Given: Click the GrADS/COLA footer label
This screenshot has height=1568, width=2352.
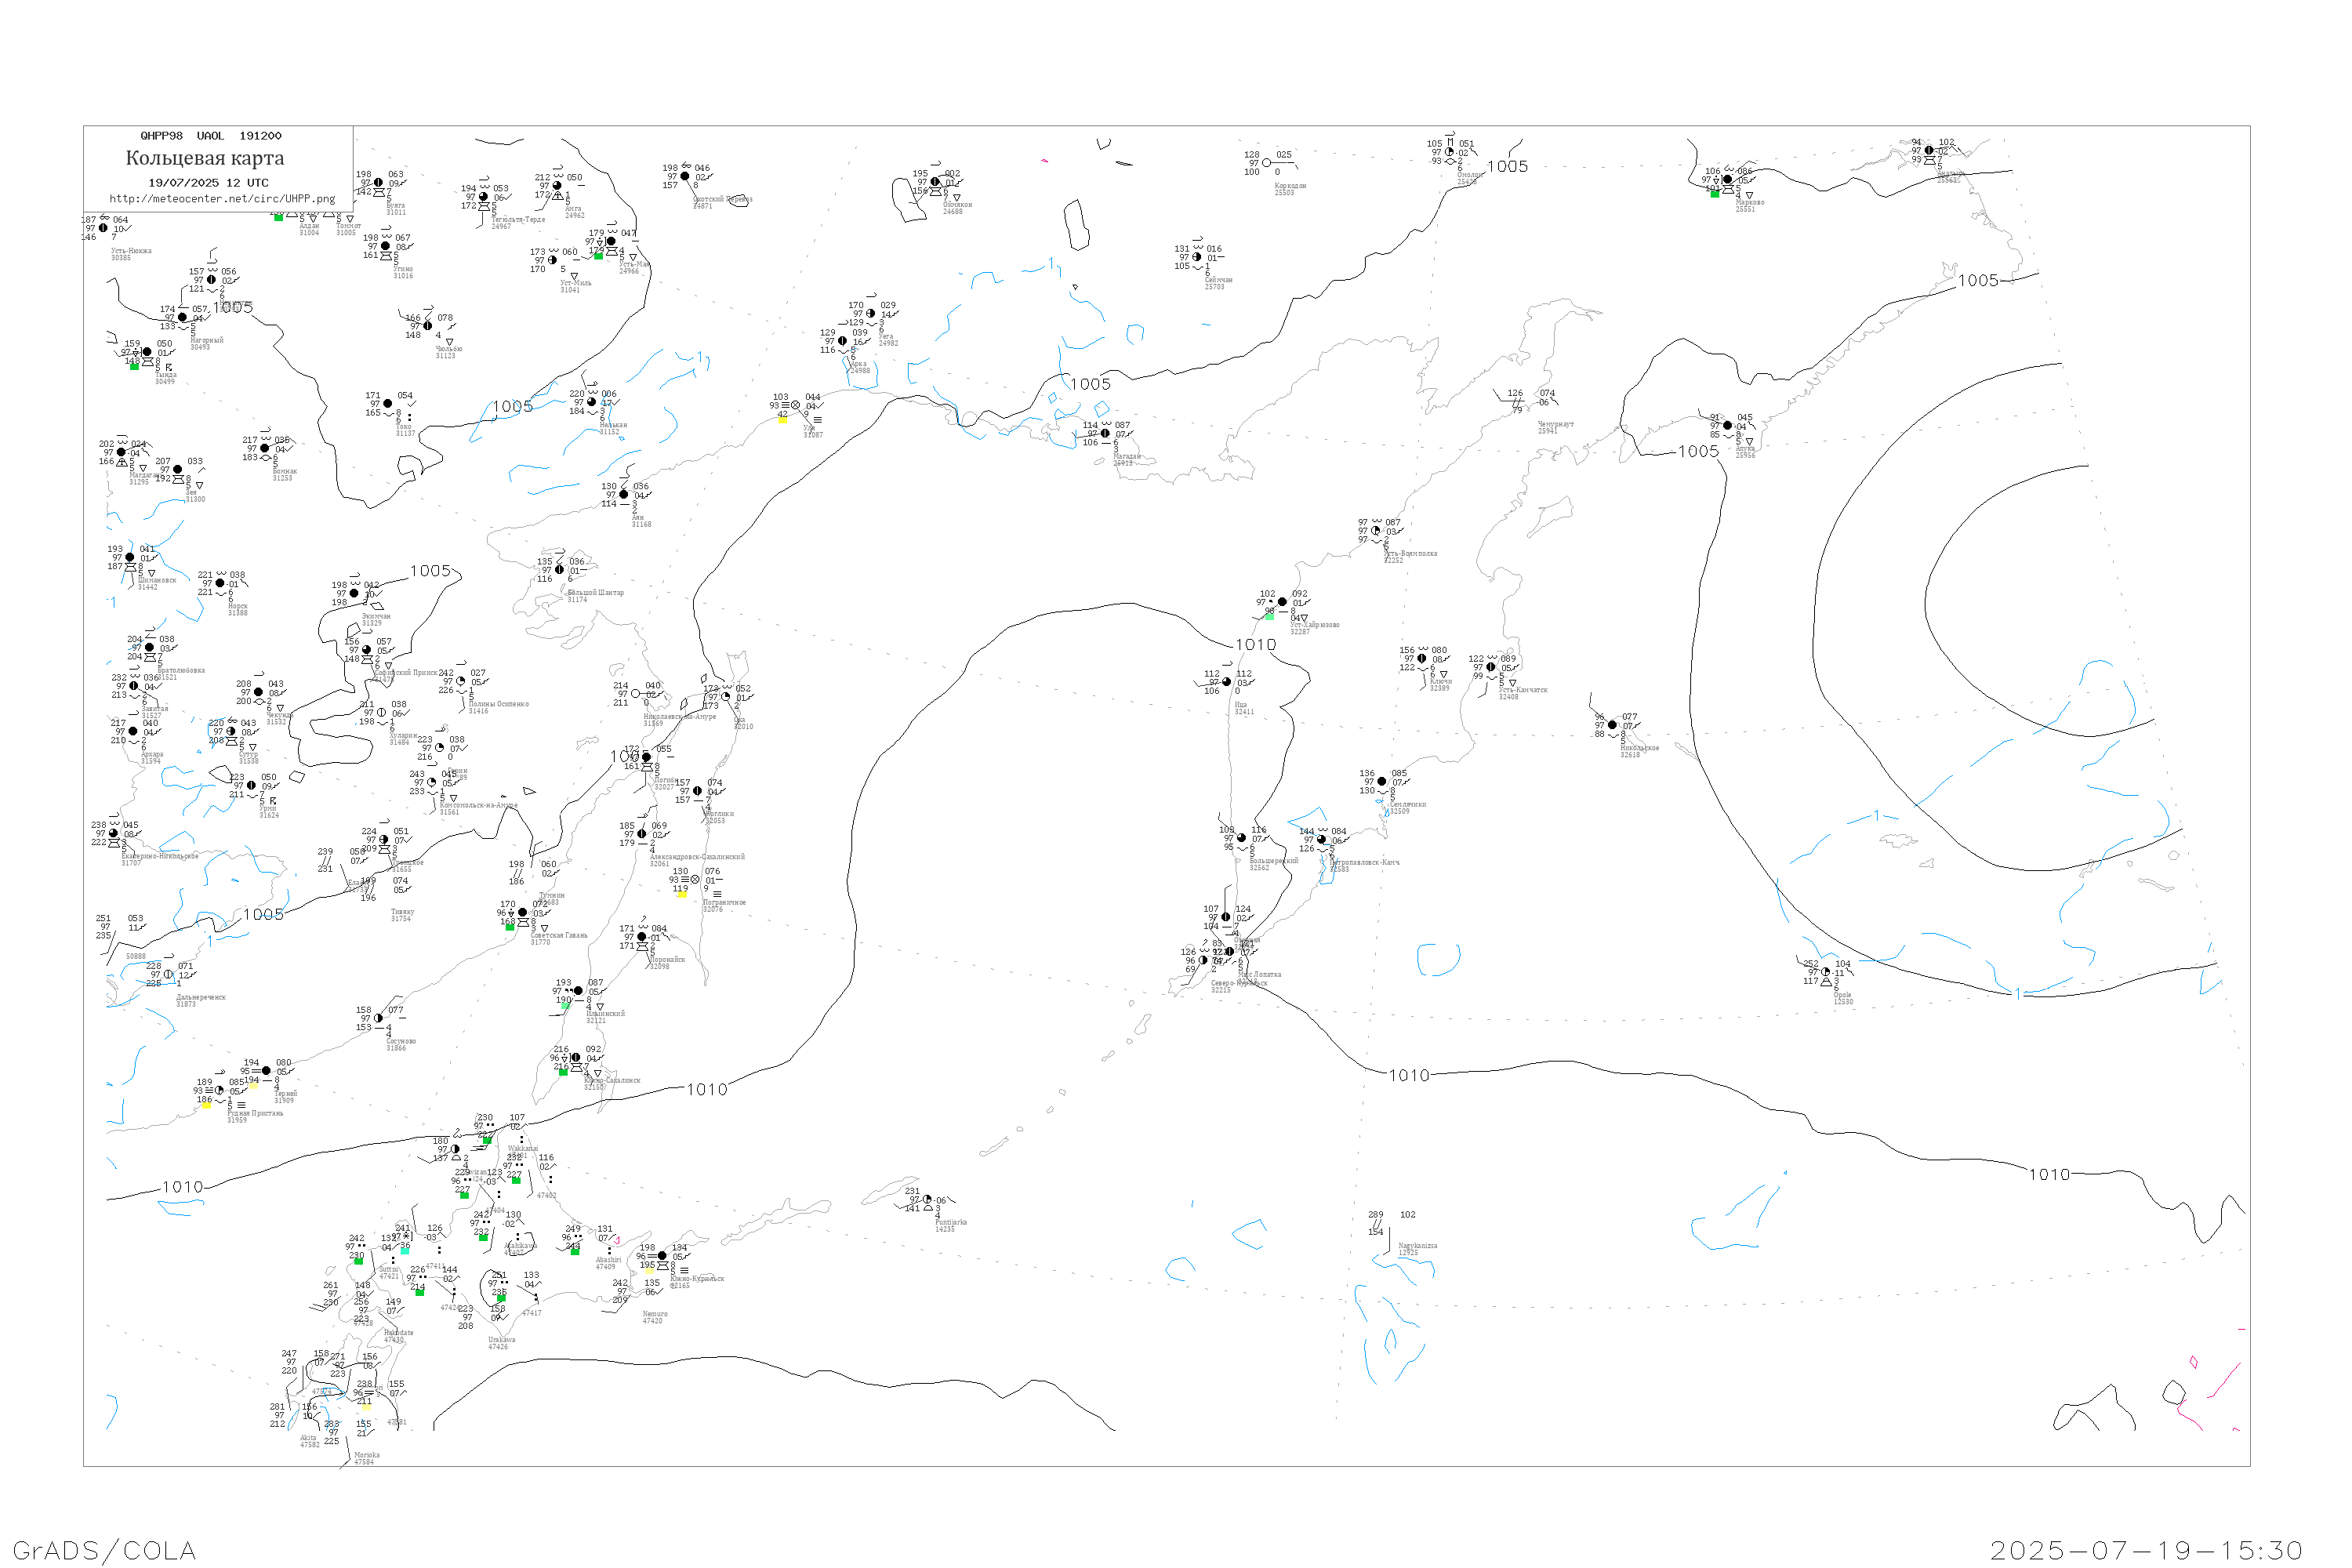Looking at the screenshot, I should [x=104, y=1550].
